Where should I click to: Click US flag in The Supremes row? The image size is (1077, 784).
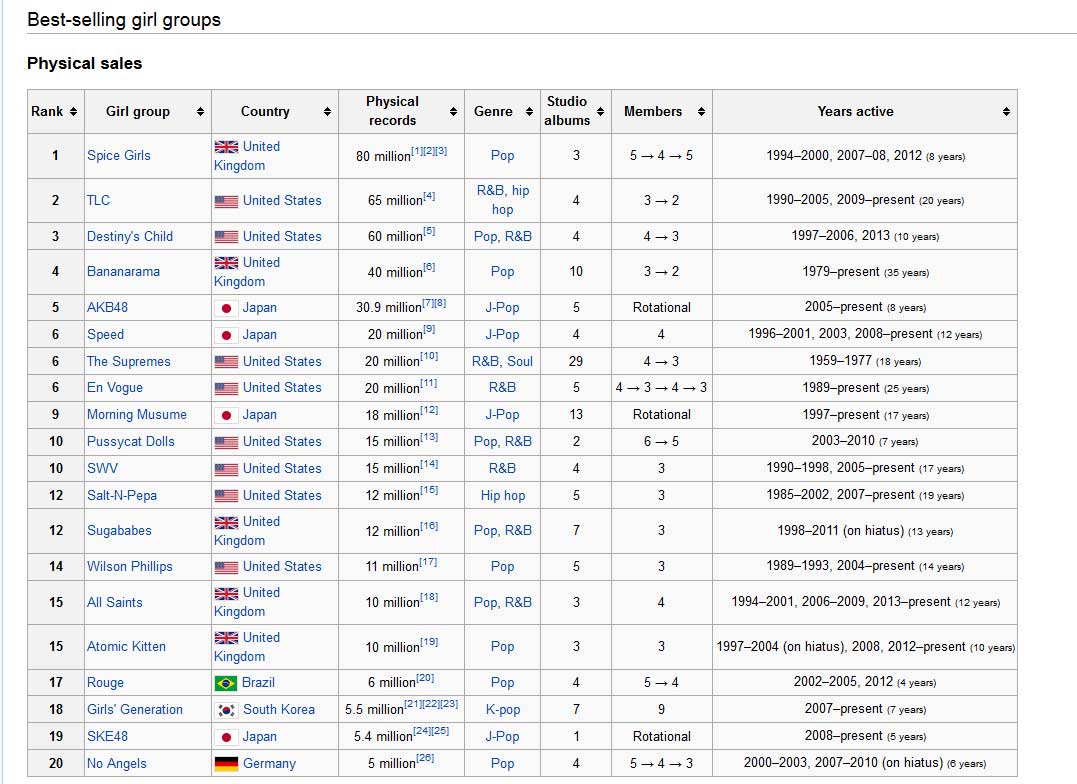(x=227, y=361)
